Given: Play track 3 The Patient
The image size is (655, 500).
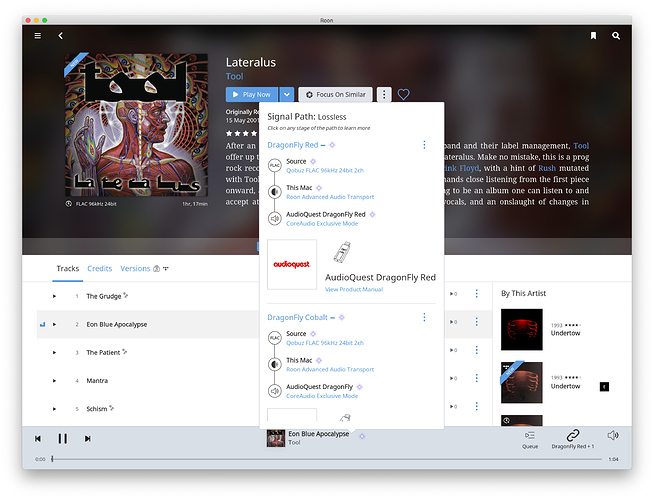Looking at the screenshot, I should (54, 353).
